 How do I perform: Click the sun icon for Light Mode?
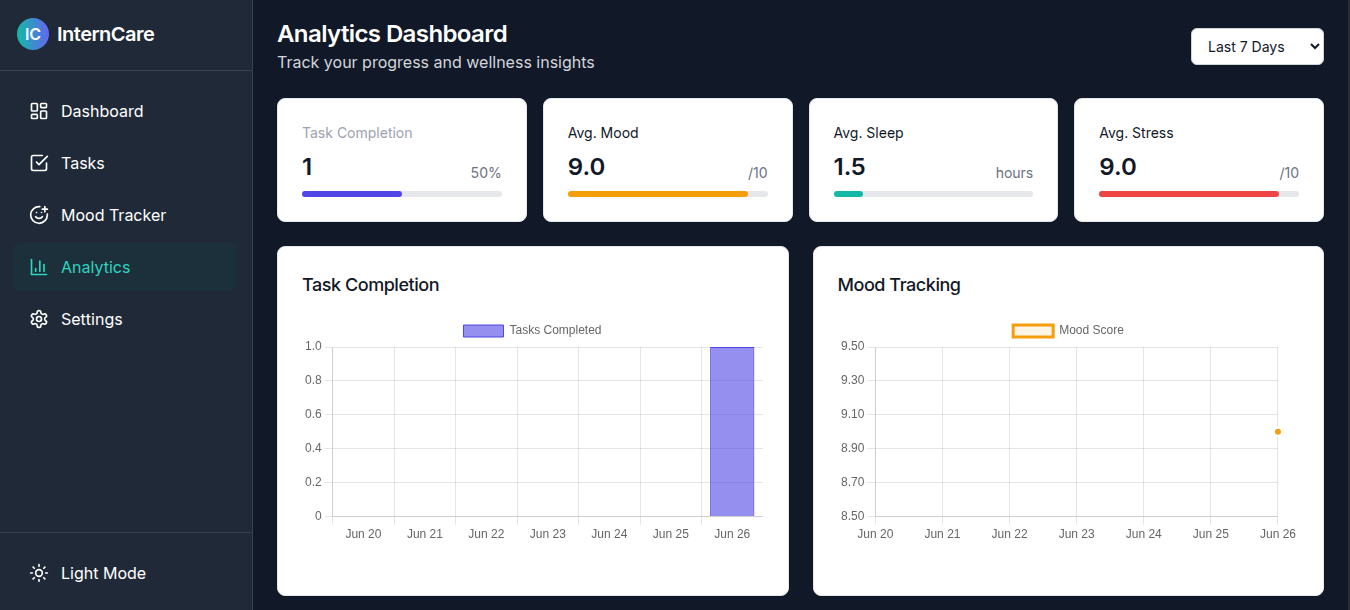coord(39,573)
